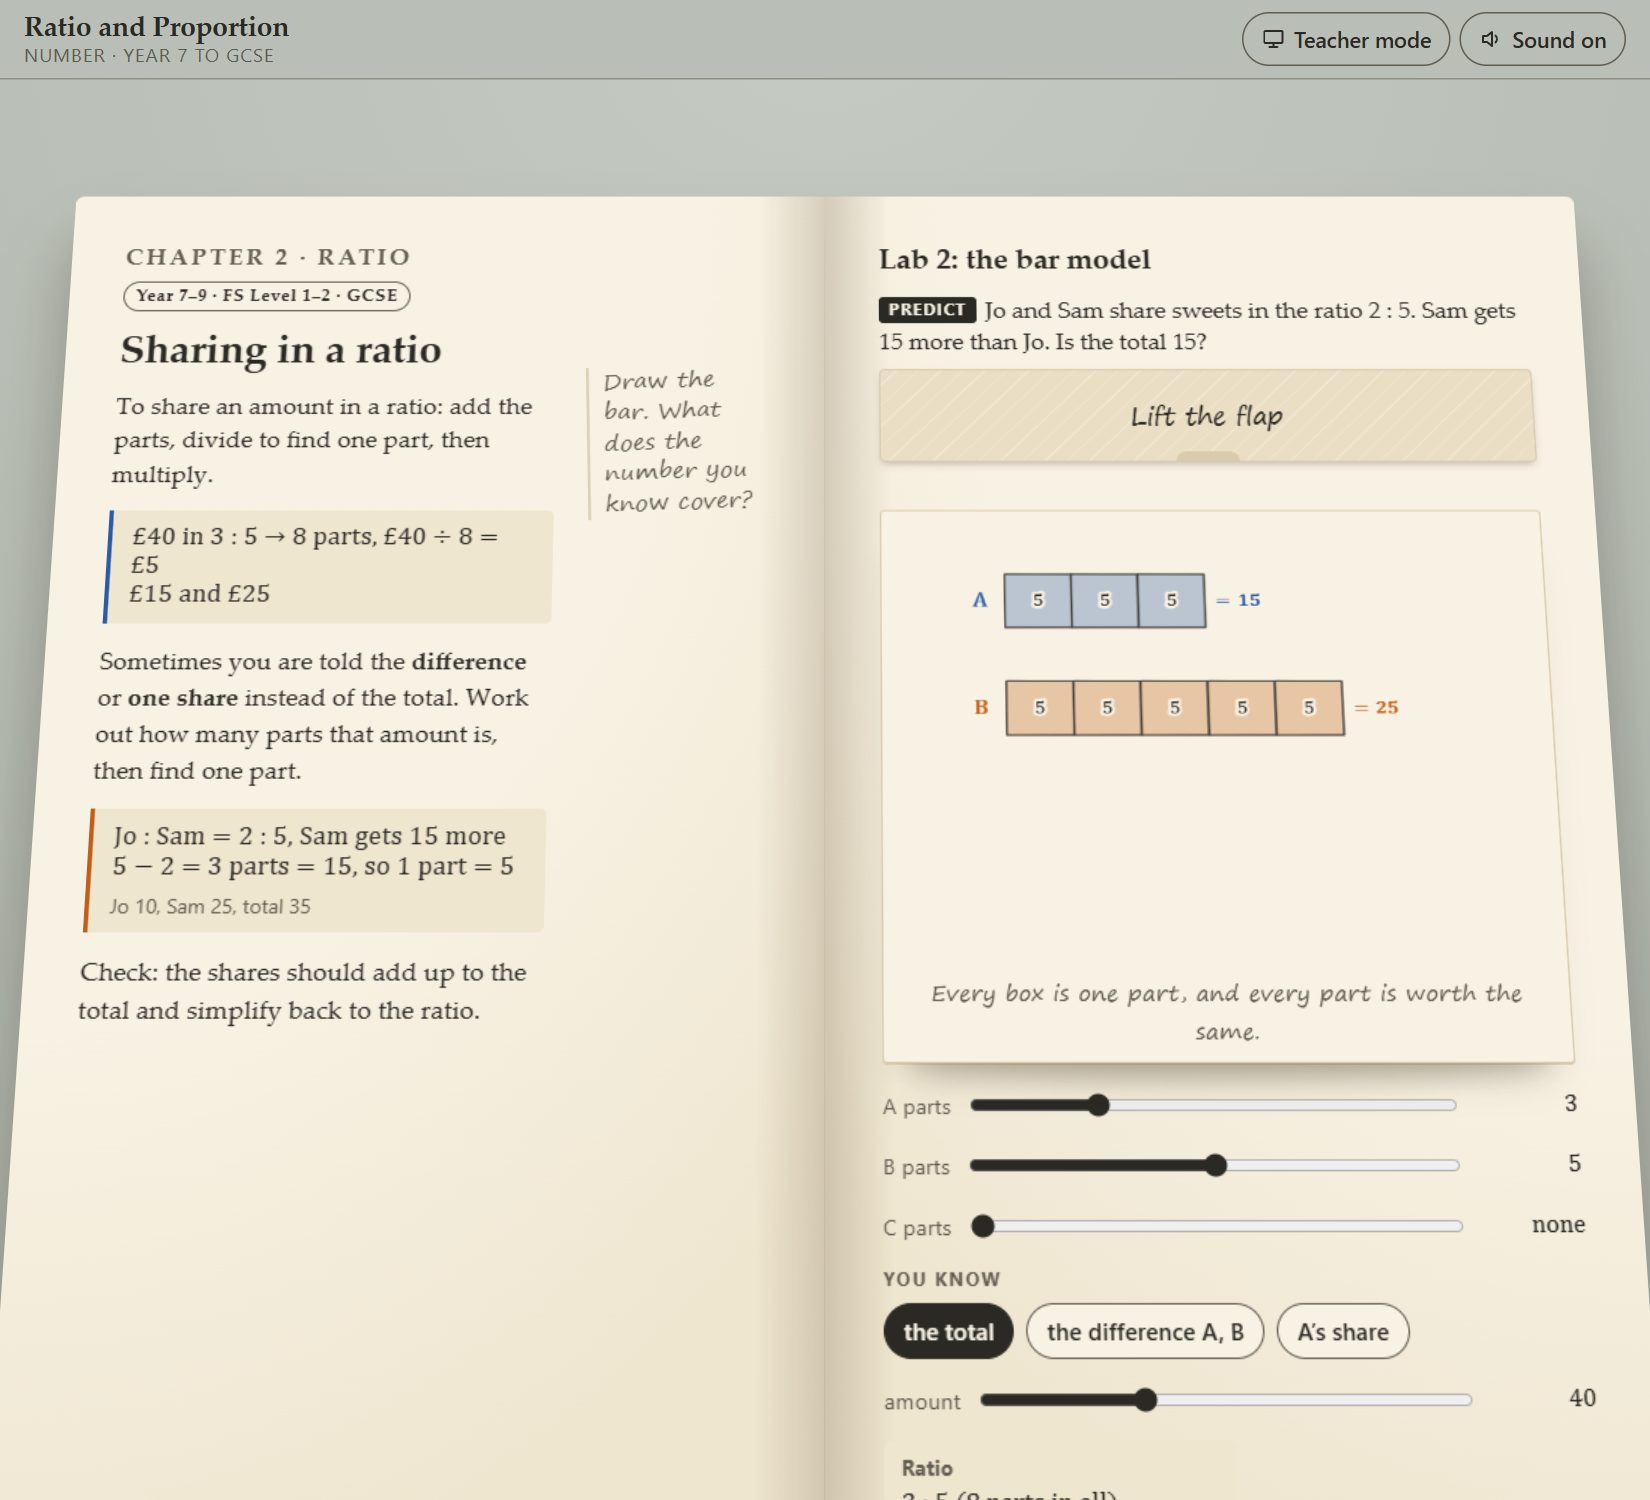Click the 'Ratio and Proportion' title
Screen dimensions: 1650x1500
(x=156, y=27)
